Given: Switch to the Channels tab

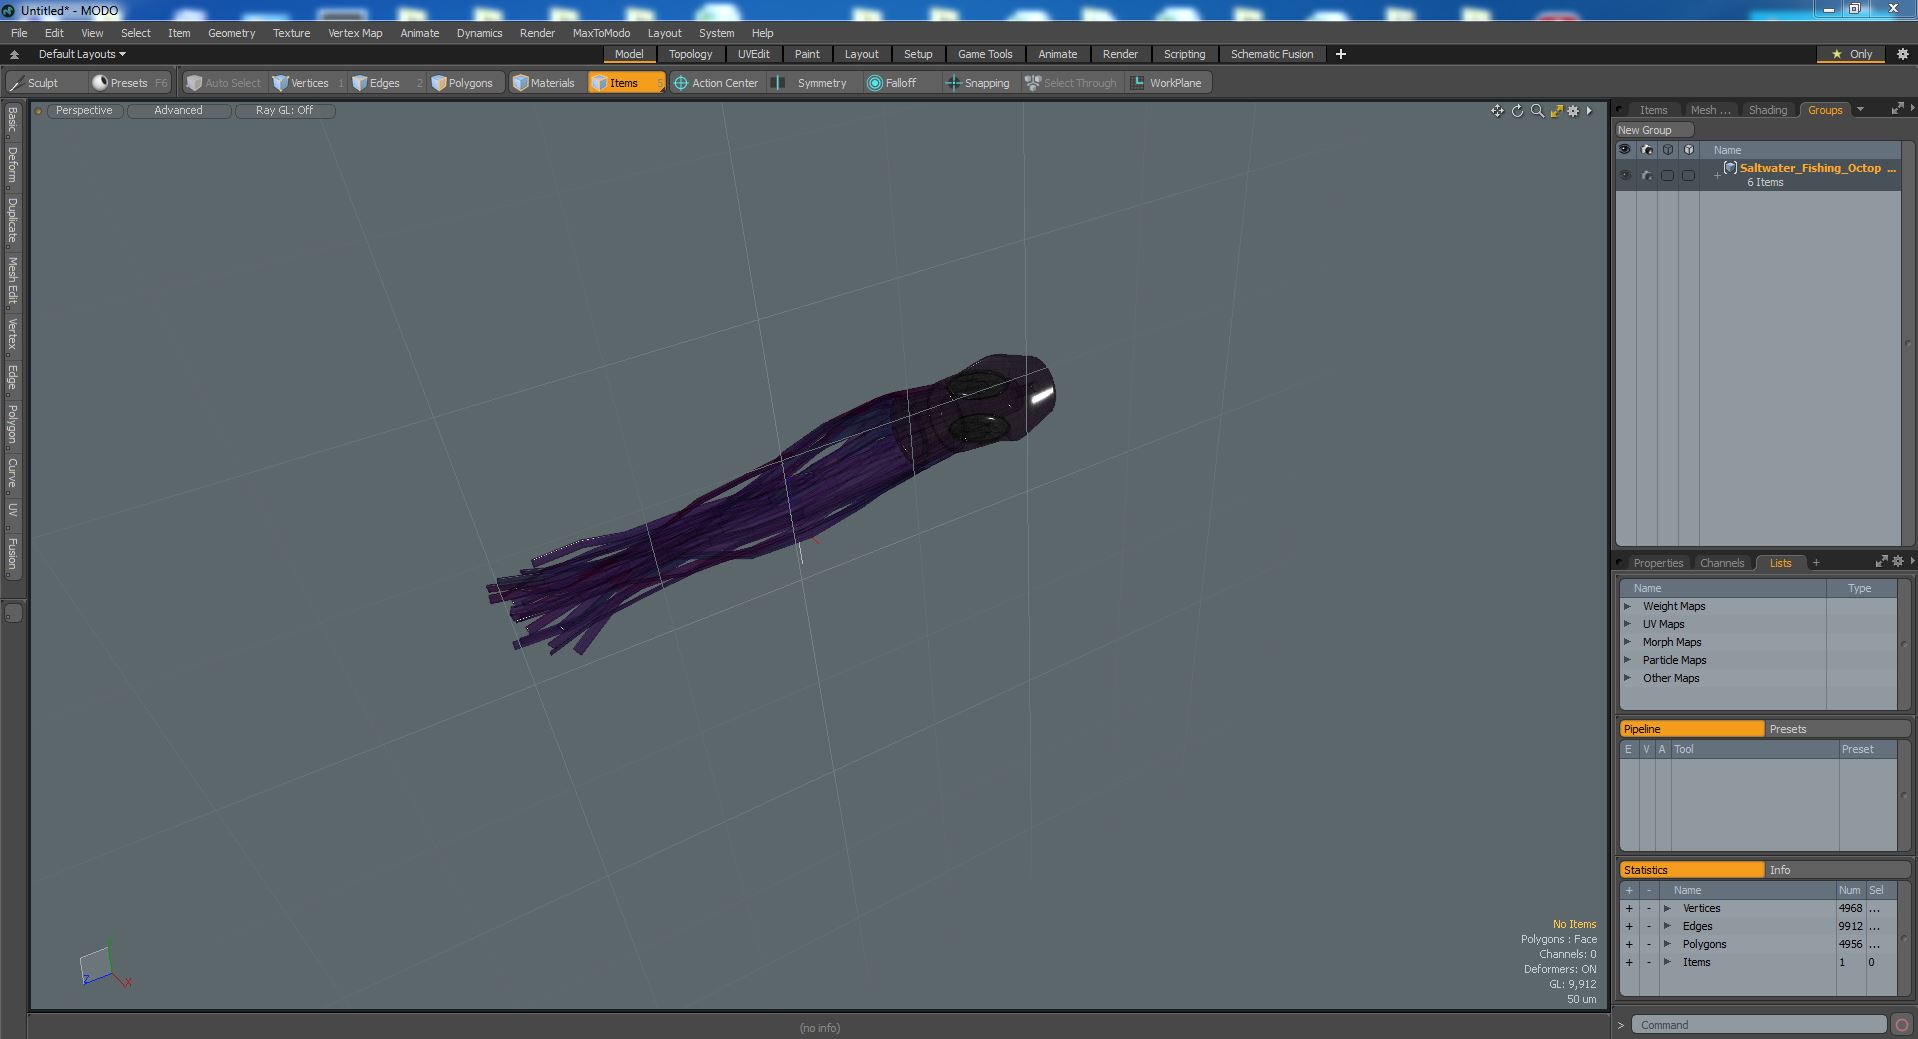Looking at the screenshot, I should click(x=1721, y=563).
